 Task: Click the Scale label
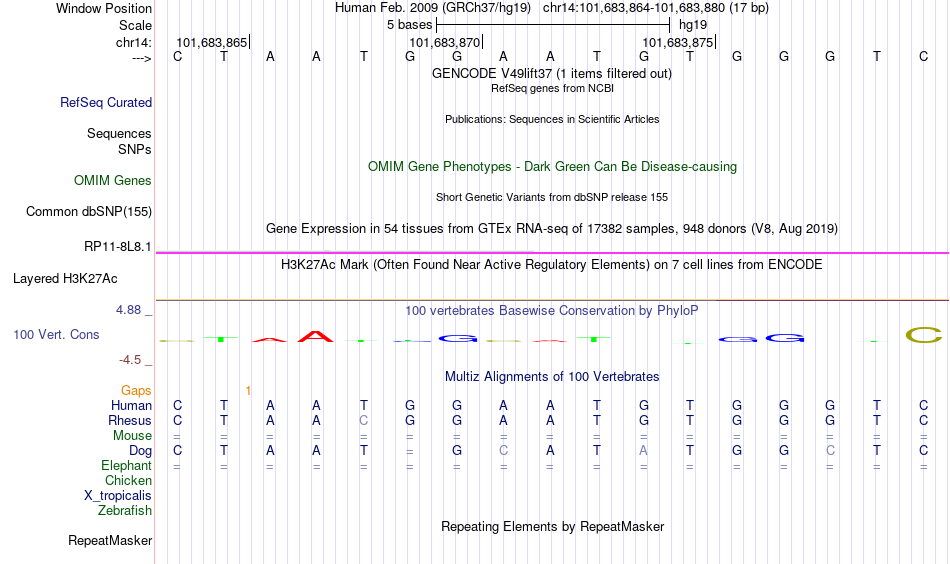(x=135, y=25)
